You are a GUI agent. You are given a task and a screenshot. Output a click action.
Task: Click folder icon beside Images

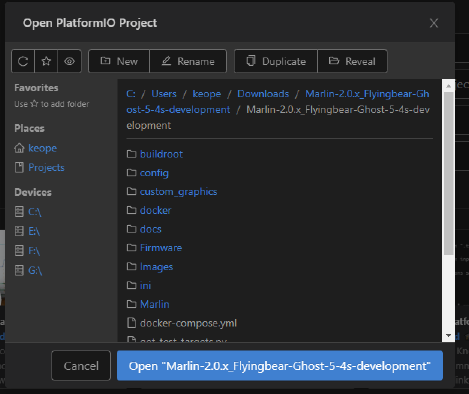[x=132, y=267]
